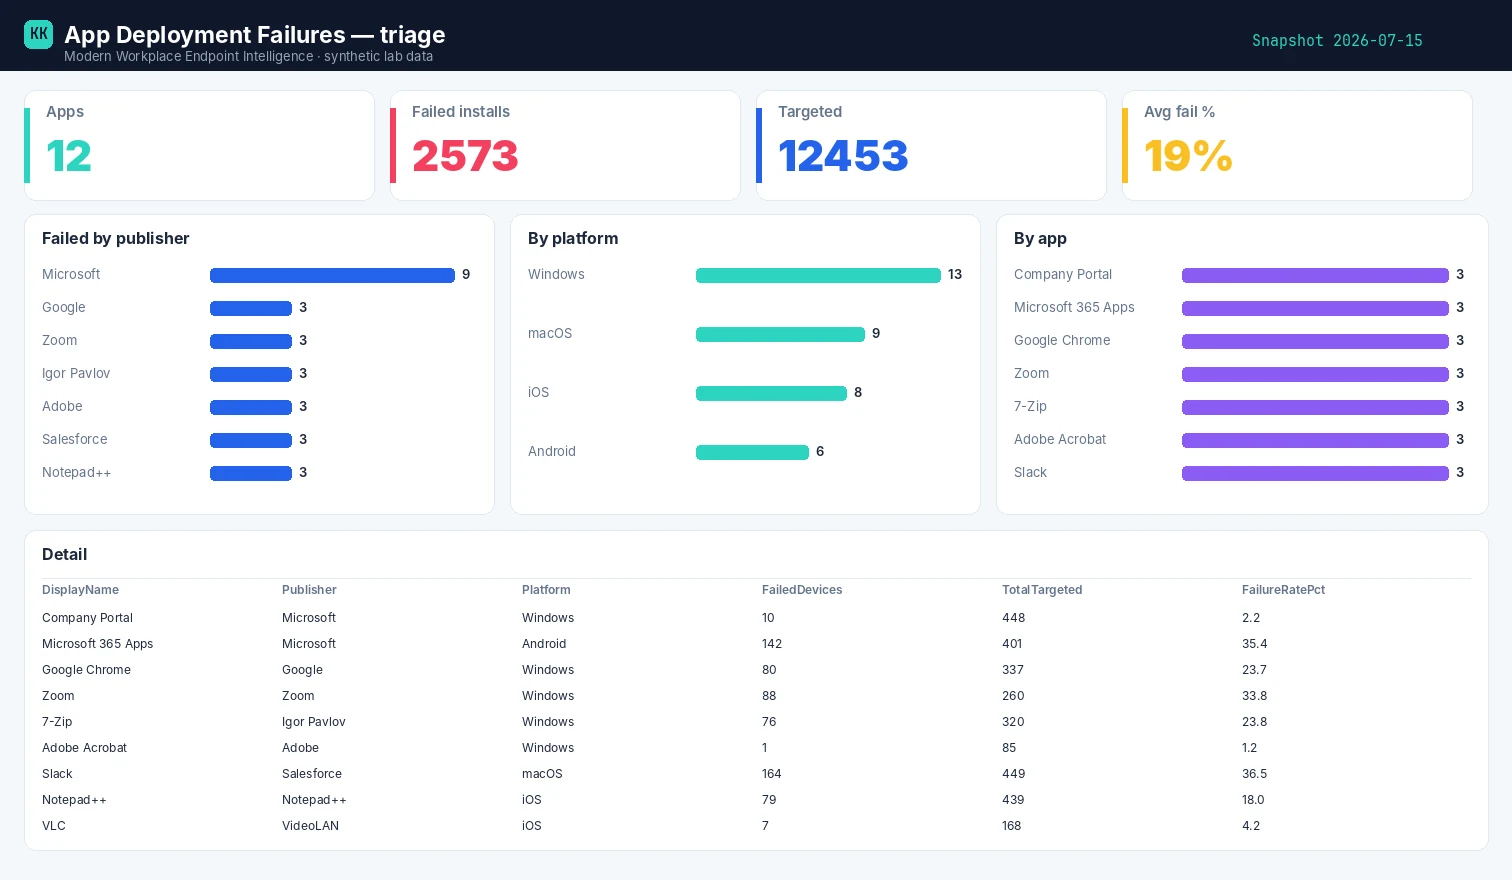Click the By platform panel title
1512x880 pixels.
pos(573,238)
